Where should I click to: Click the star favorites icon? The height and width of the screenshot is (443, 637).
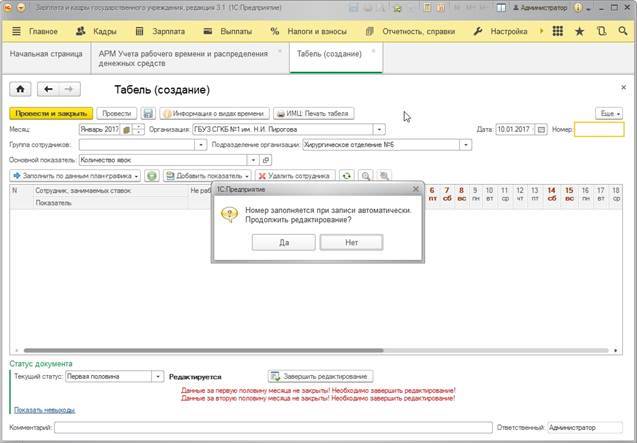pos(577,31)
